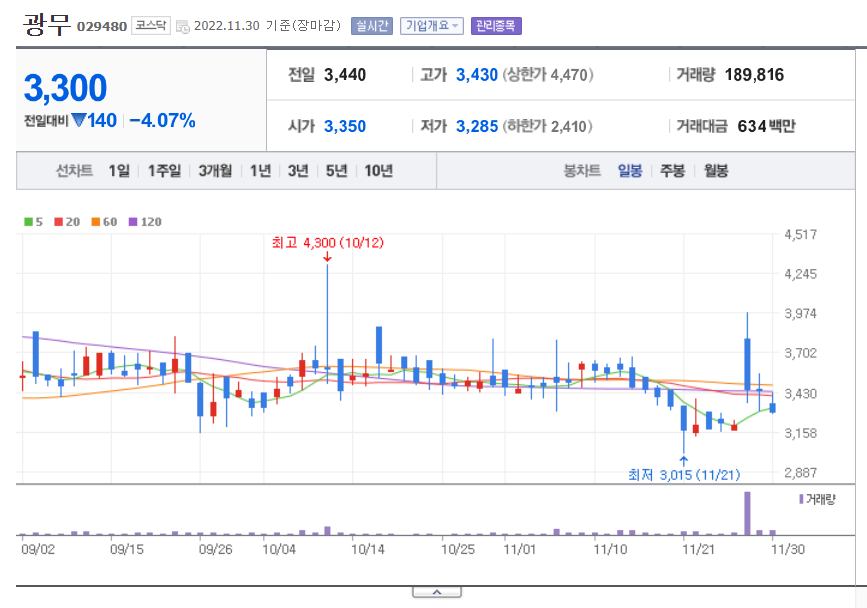867x608 pixels.
Task: Click the calendar icon beside the date
Action: point(182,27)
